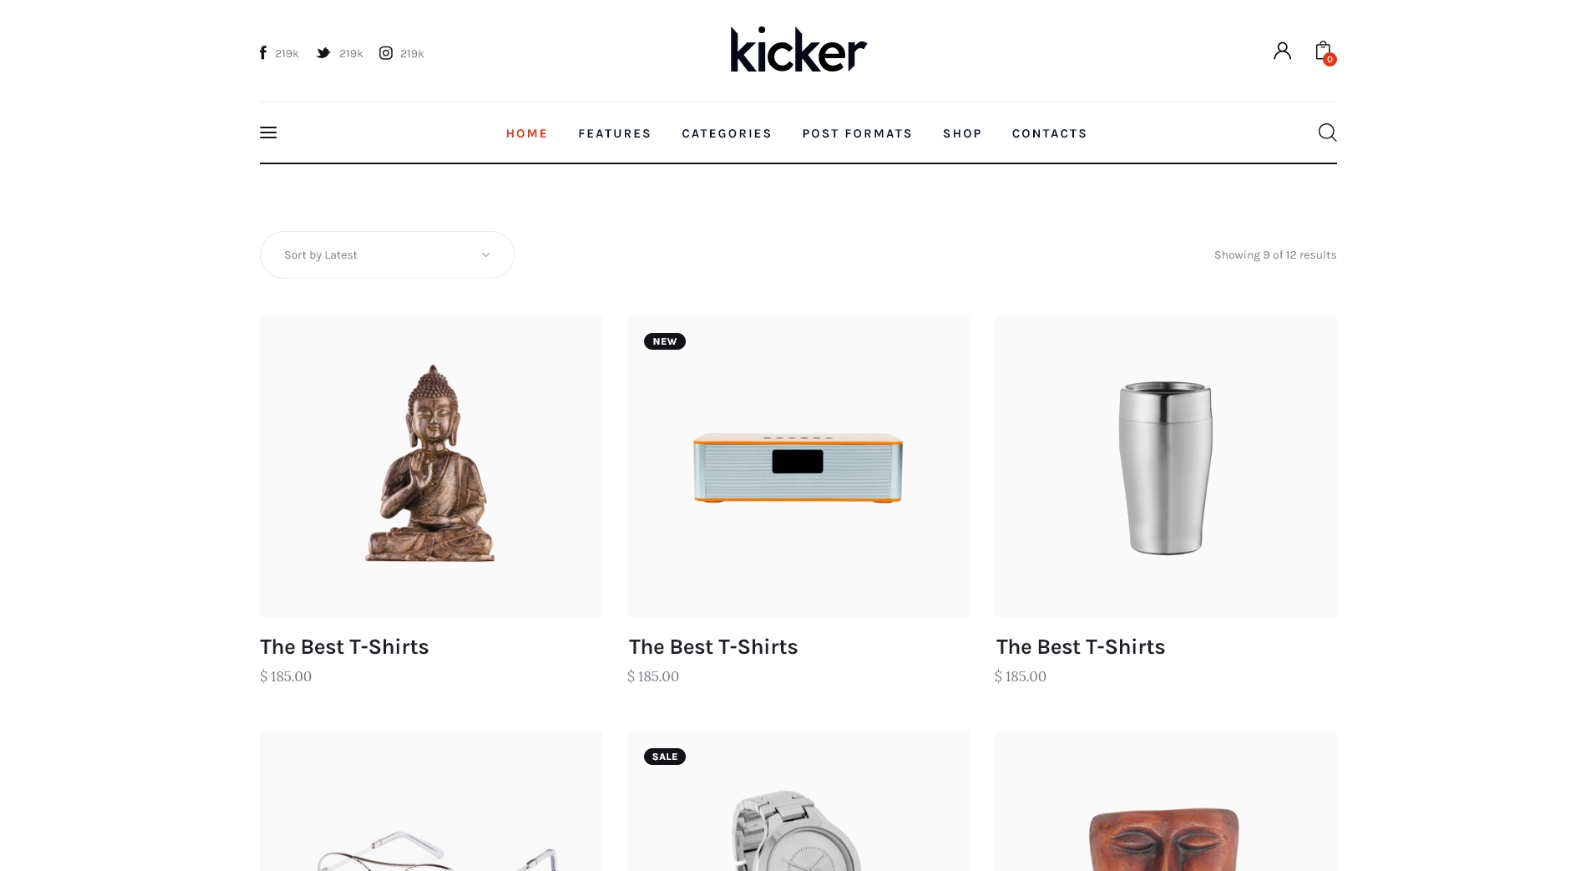Open the steel tumbler product image
Screen dimensions: 1594x871
tap(1165, 466)
